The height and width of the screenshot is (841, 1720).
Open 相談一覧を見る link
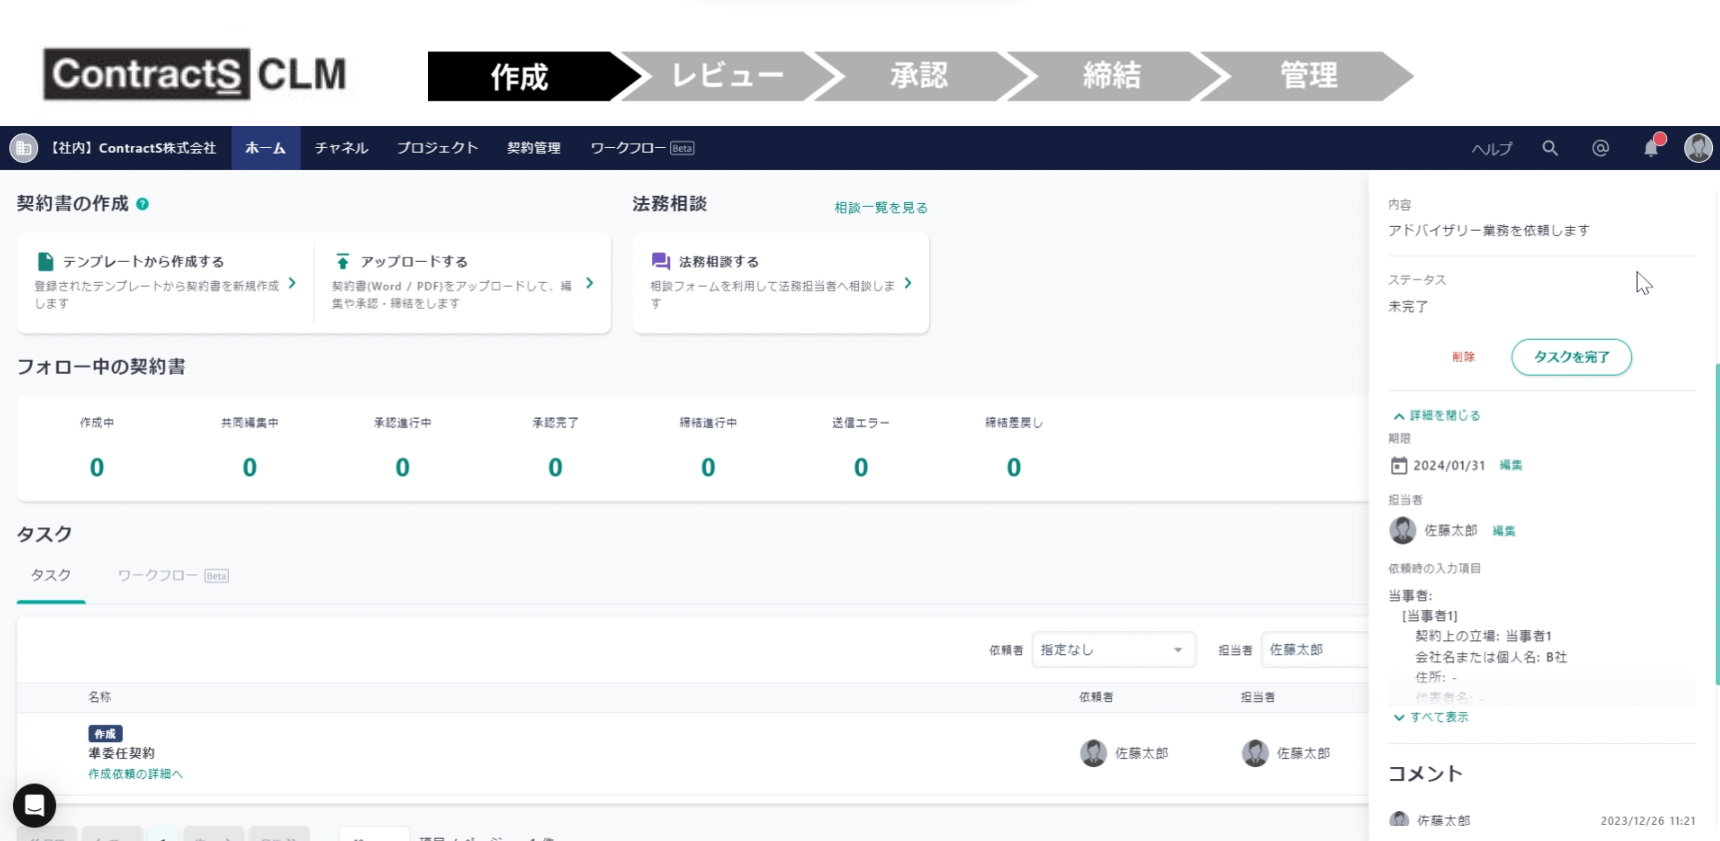[x=881, y=208]
